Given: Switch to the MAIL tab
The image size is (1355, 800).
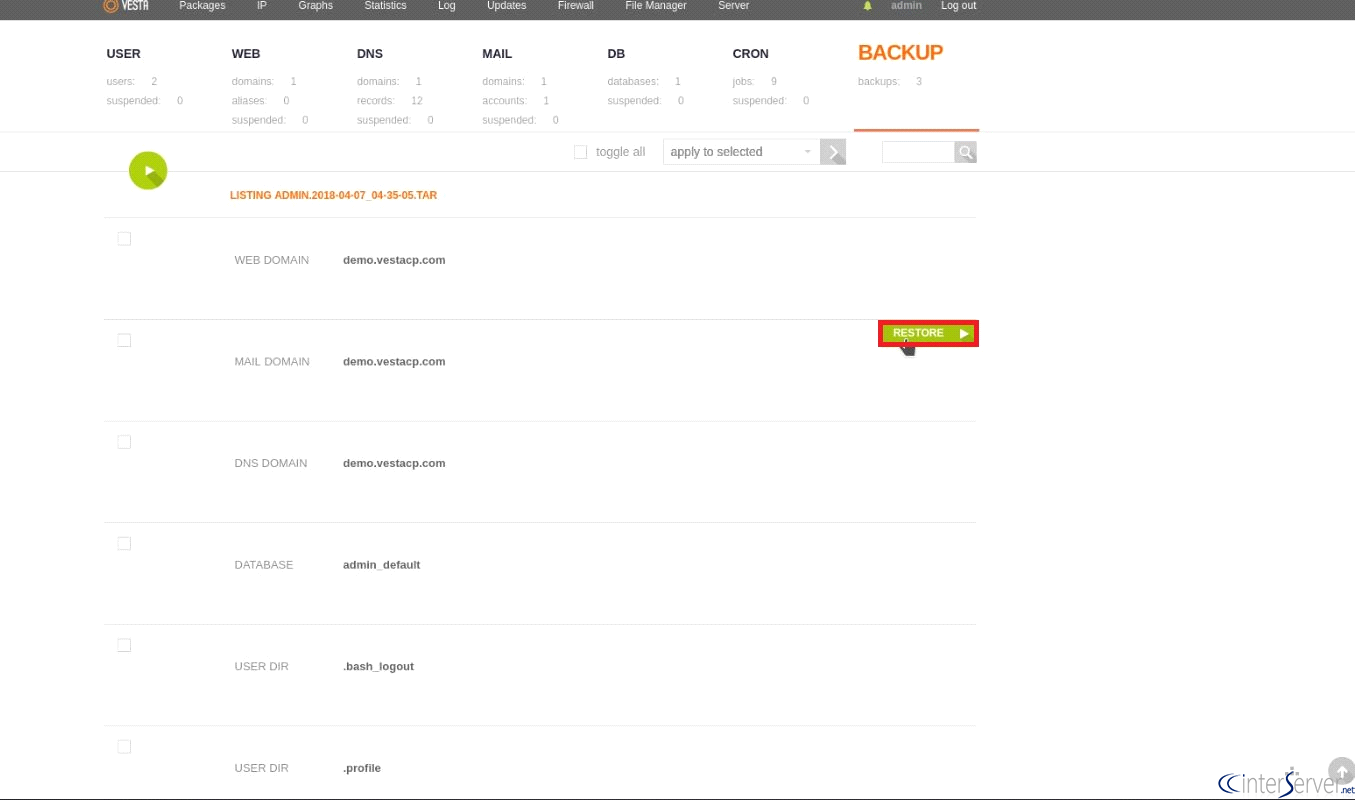Looking at the screenshot, I should [498, 54].
